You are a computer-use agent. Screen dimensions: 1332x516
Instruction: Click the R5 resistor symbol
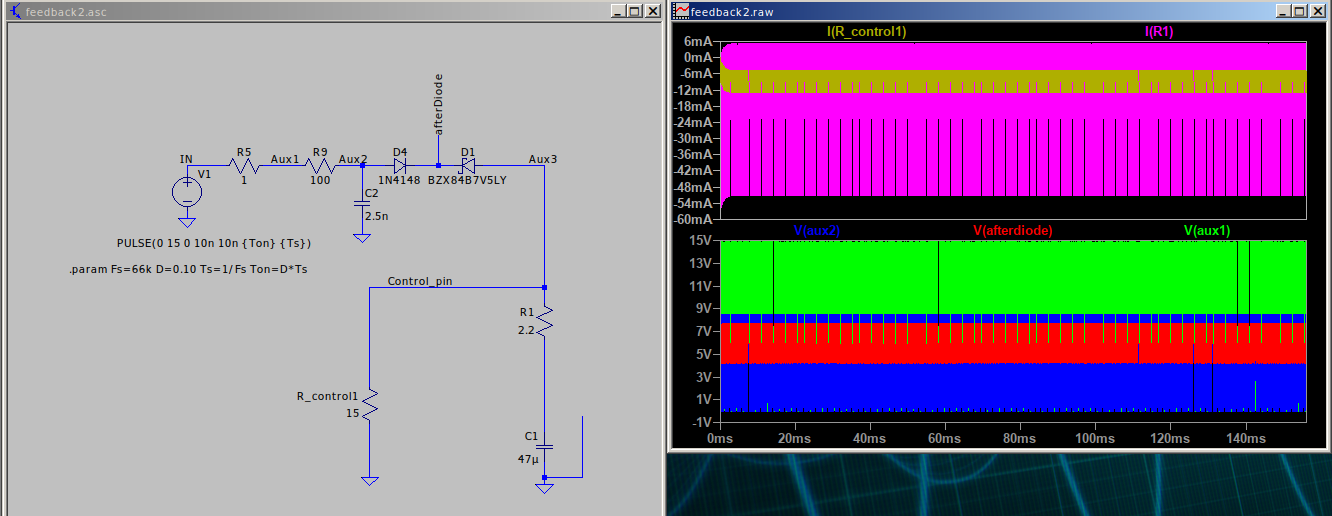point(243,166)
